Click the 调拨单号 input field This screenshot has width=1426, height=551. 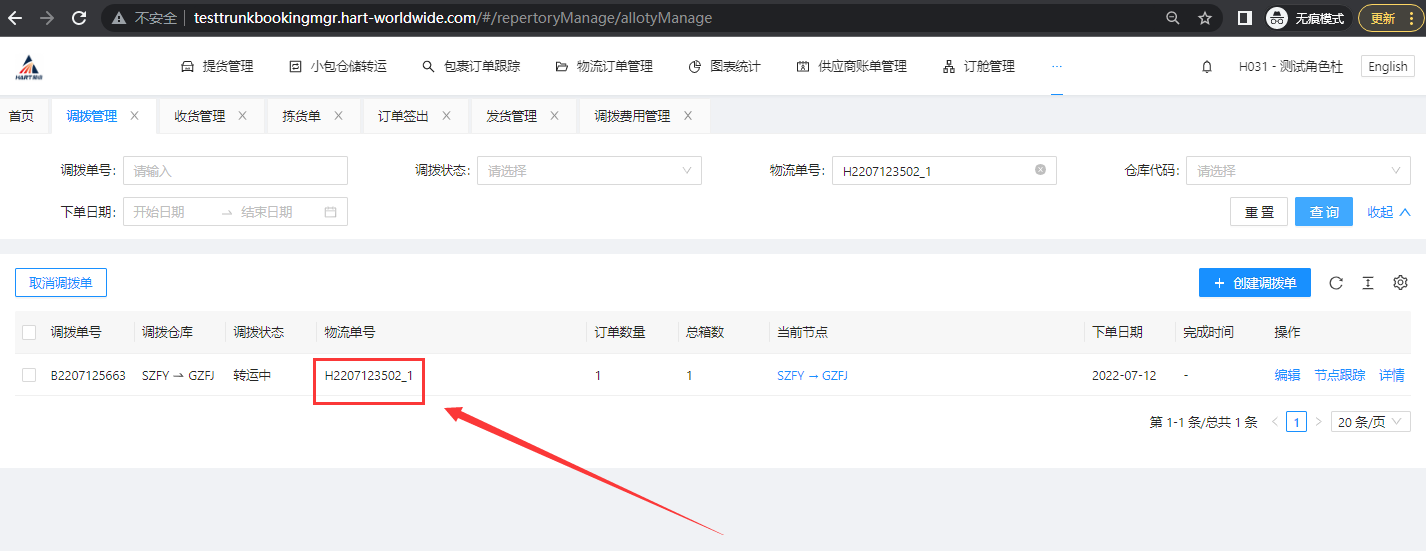coord(235,171)
